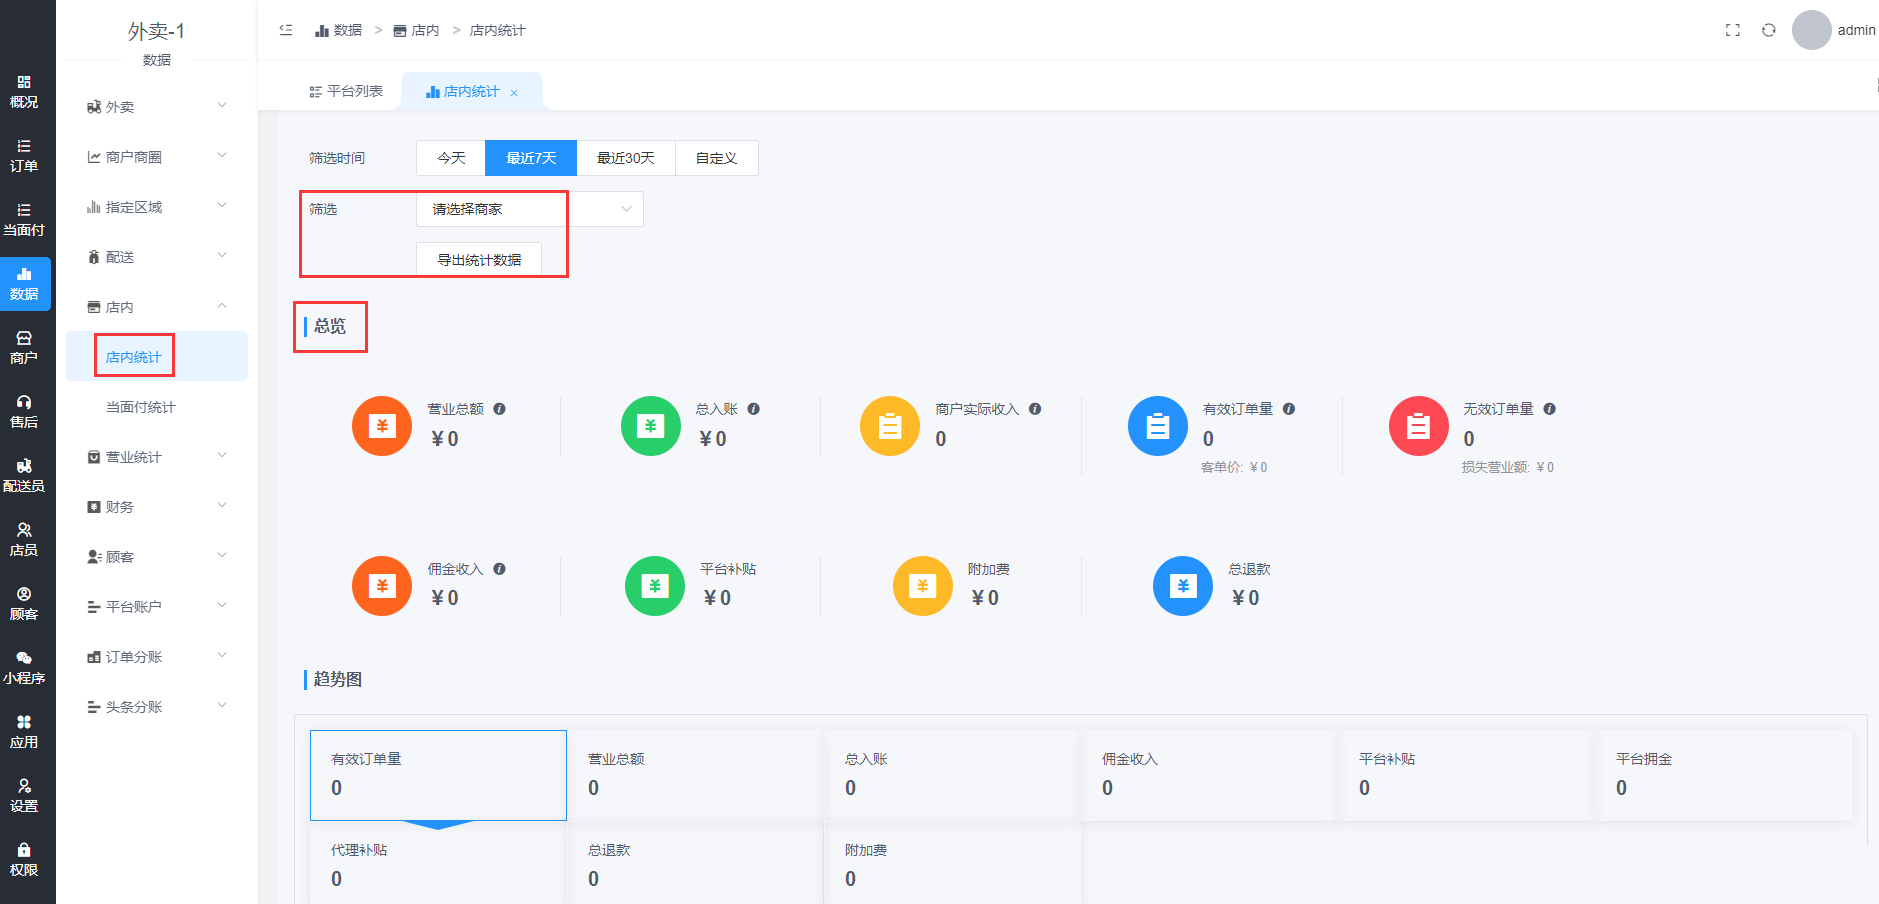Screen dimensions: 1879x904
Task: Select the 营业总额 trend chart card
Action: 695,774
